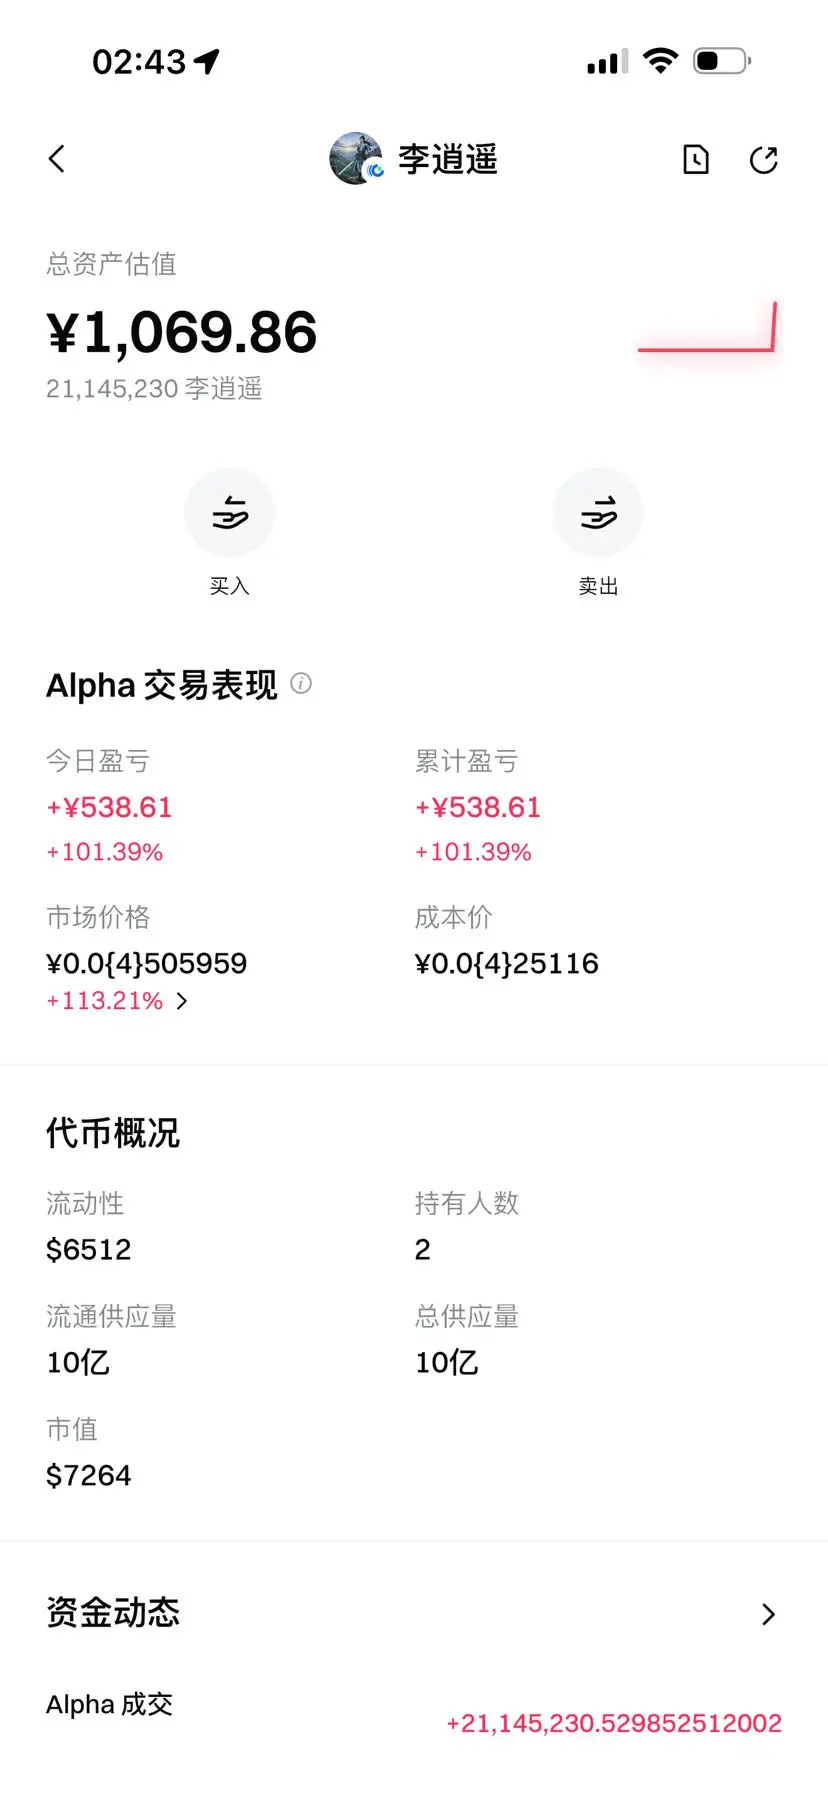This screenshot has height=1800, width=828.
Task: Tap the market price ¥0.0{4}505959
Action: click(x=147, y=963)
